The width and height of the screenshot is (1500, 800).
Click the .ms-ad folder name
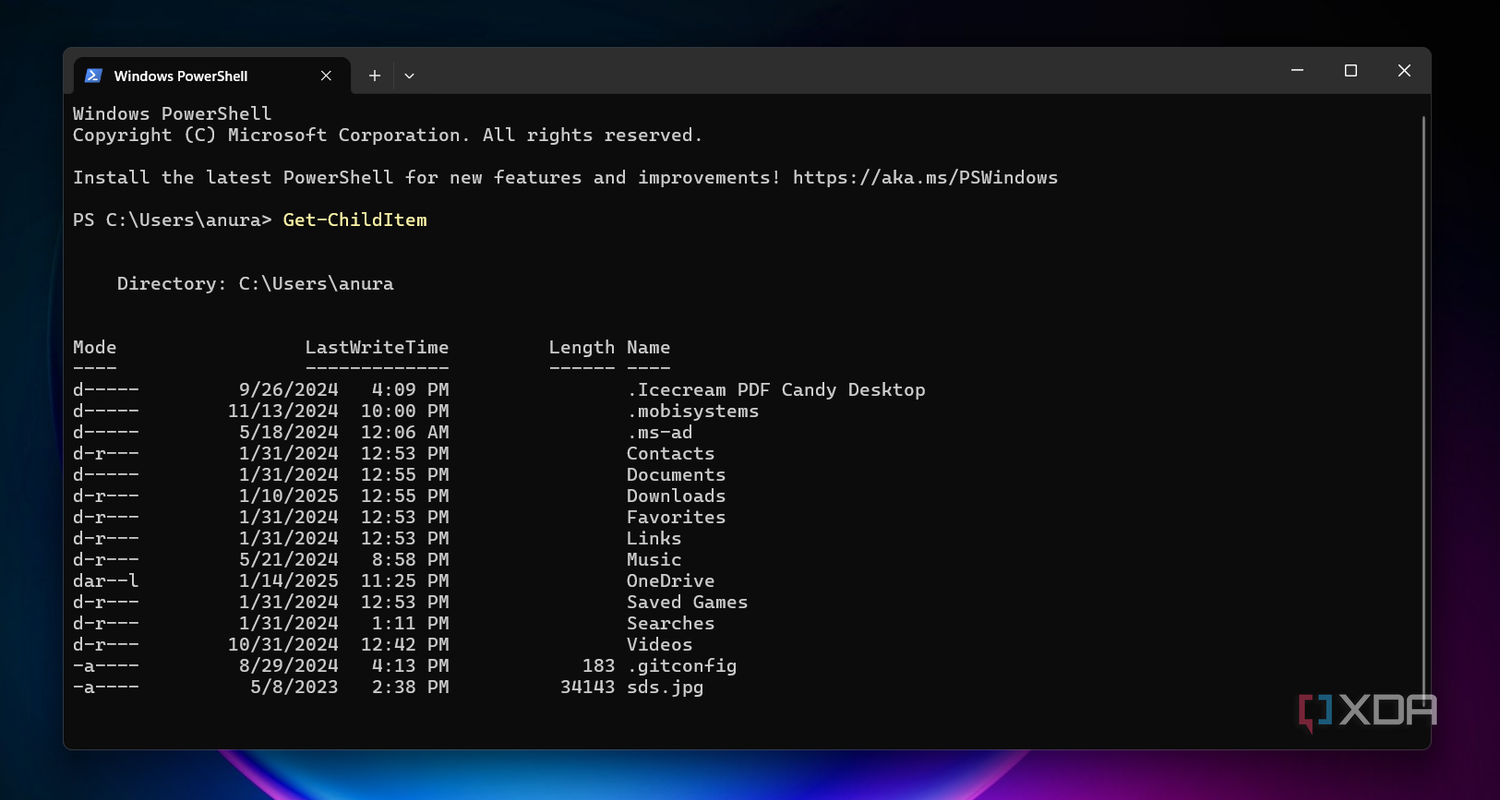tap(660, 432)
